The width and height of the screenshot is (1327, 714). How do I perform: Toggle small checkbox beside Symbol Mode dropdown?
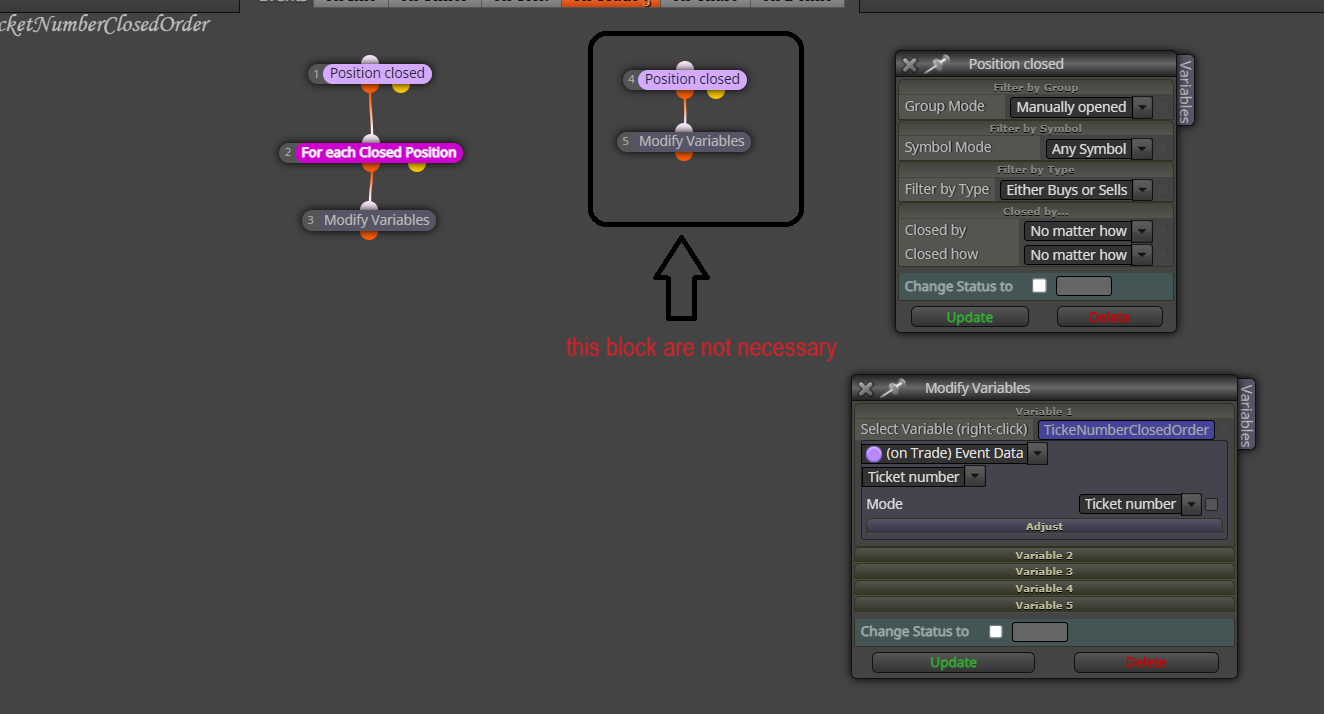coord(1163,149)
